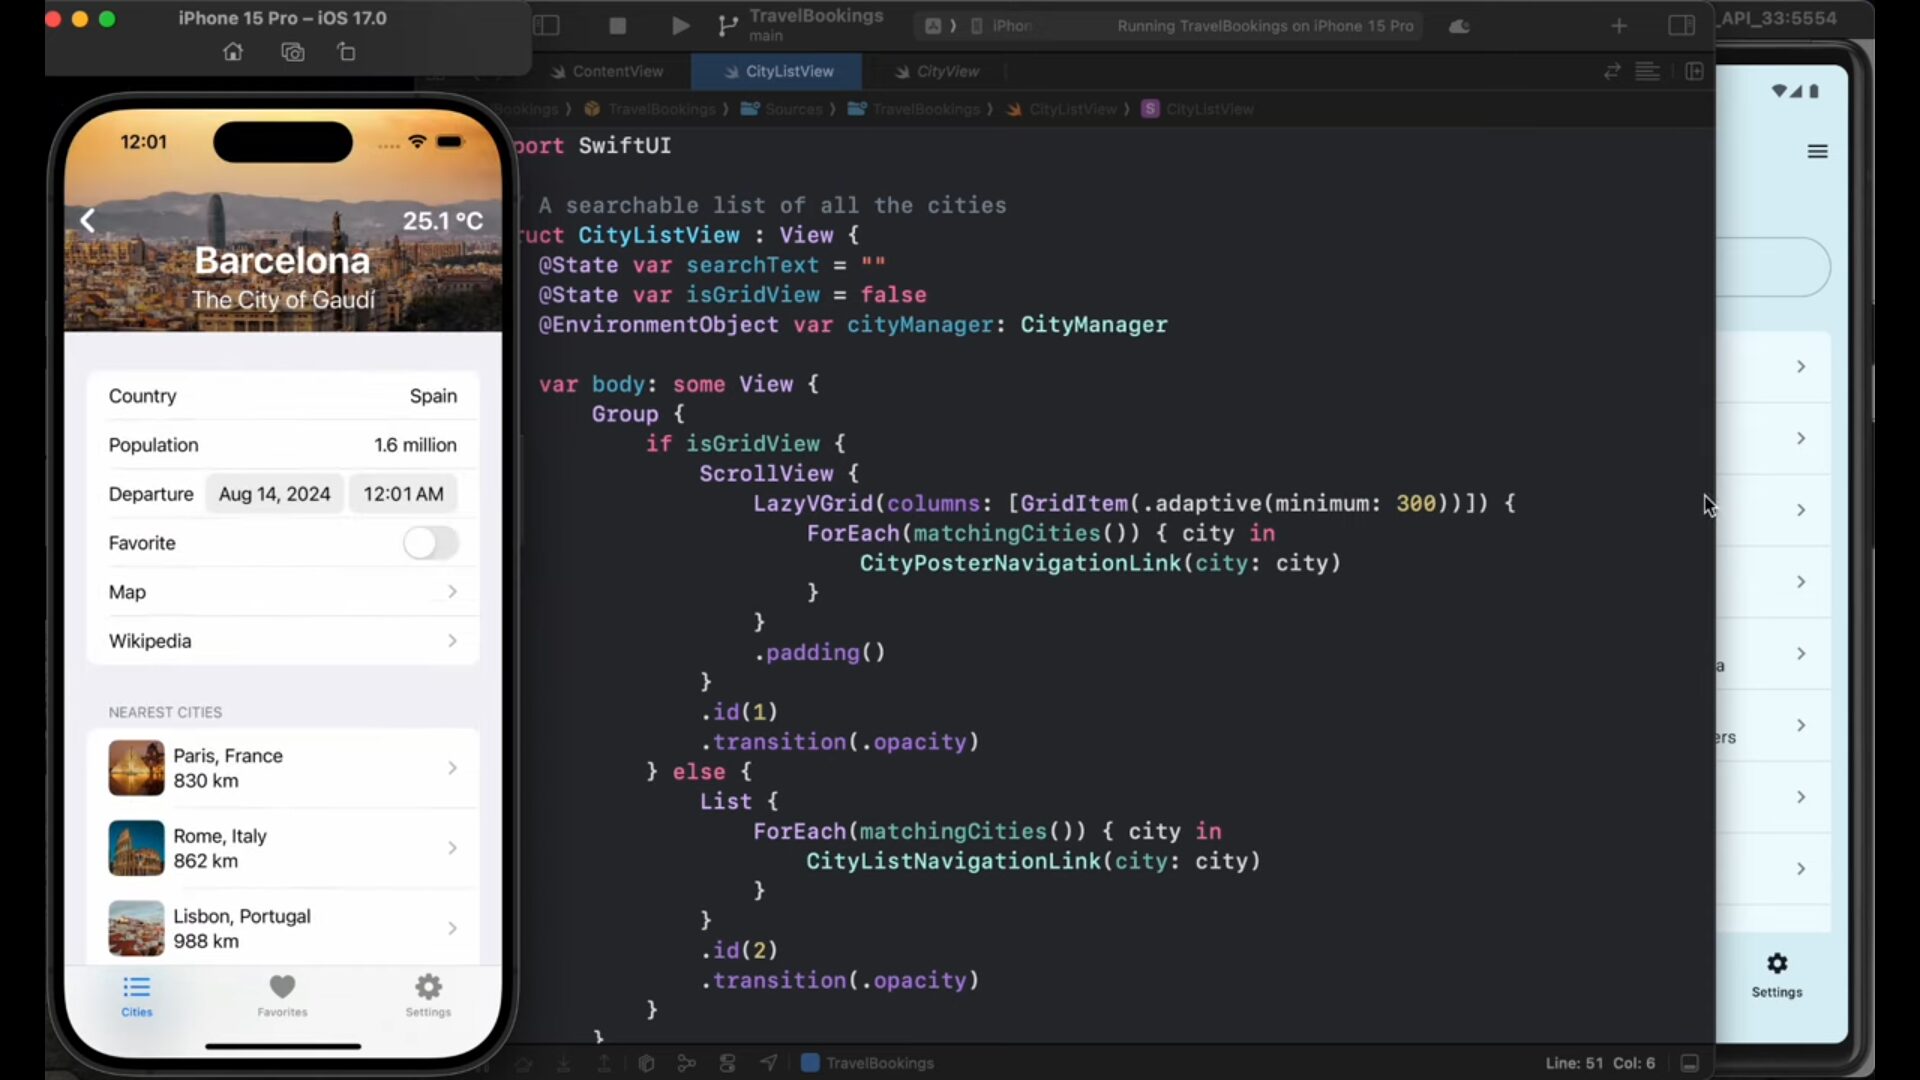Open Paris, France nearest city

[283, 768]
